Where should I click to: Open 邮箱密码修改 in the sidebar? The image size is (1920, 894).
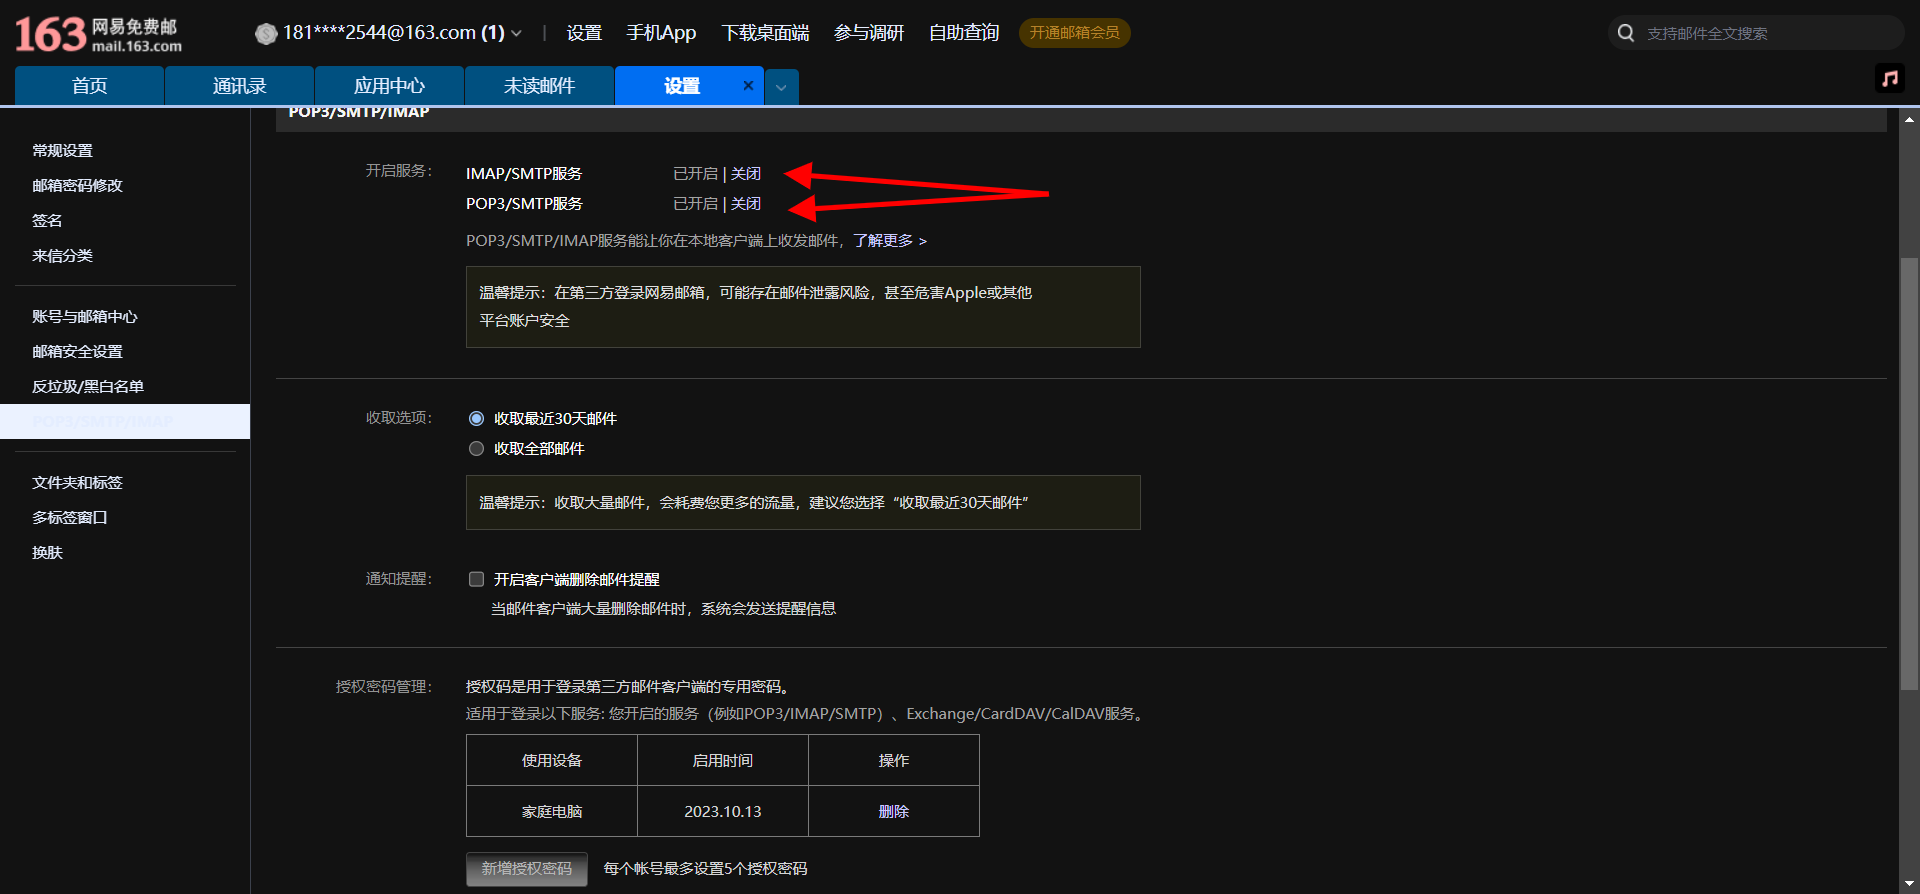[x=77, y=186]
